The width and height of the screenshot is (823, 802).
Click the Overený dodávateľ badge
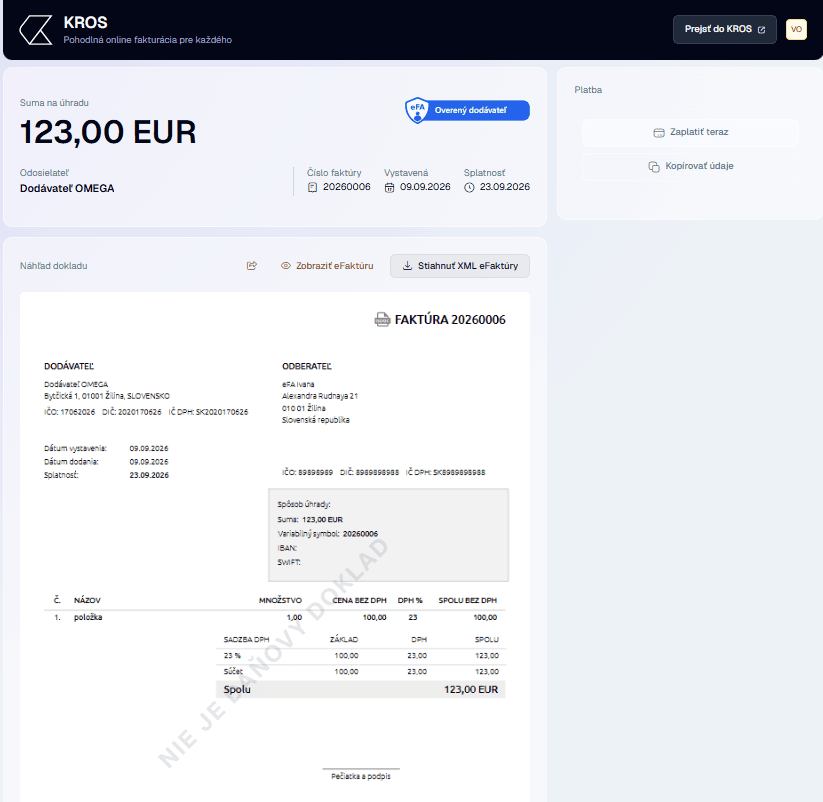point(467,110)
